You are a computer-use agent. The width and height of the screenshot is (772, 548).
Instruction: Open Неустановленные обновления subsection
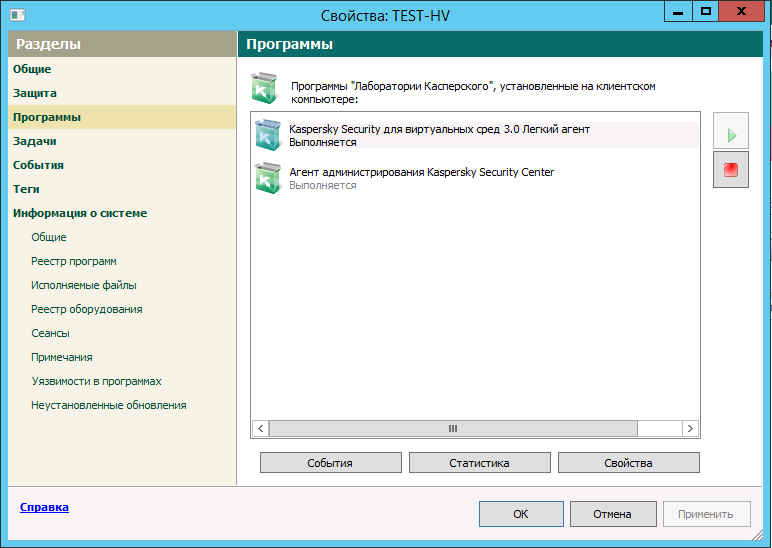pyautogui.click(x=109, y=405)
